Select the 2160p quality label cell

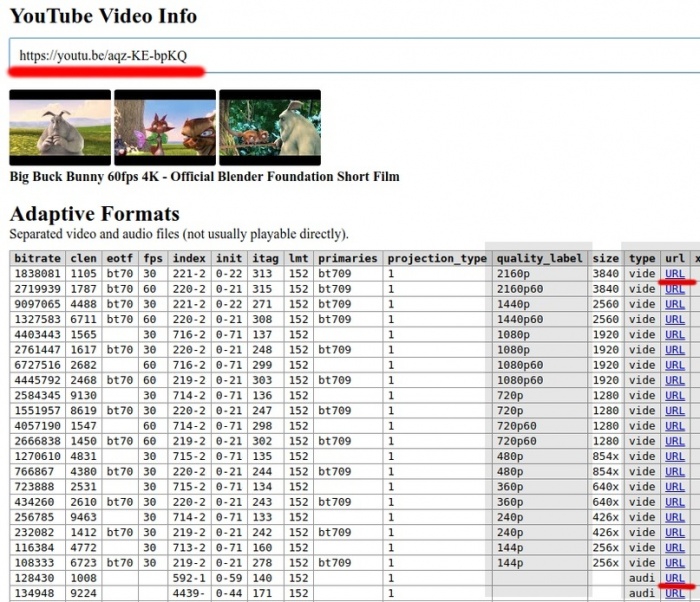(540, 274)
